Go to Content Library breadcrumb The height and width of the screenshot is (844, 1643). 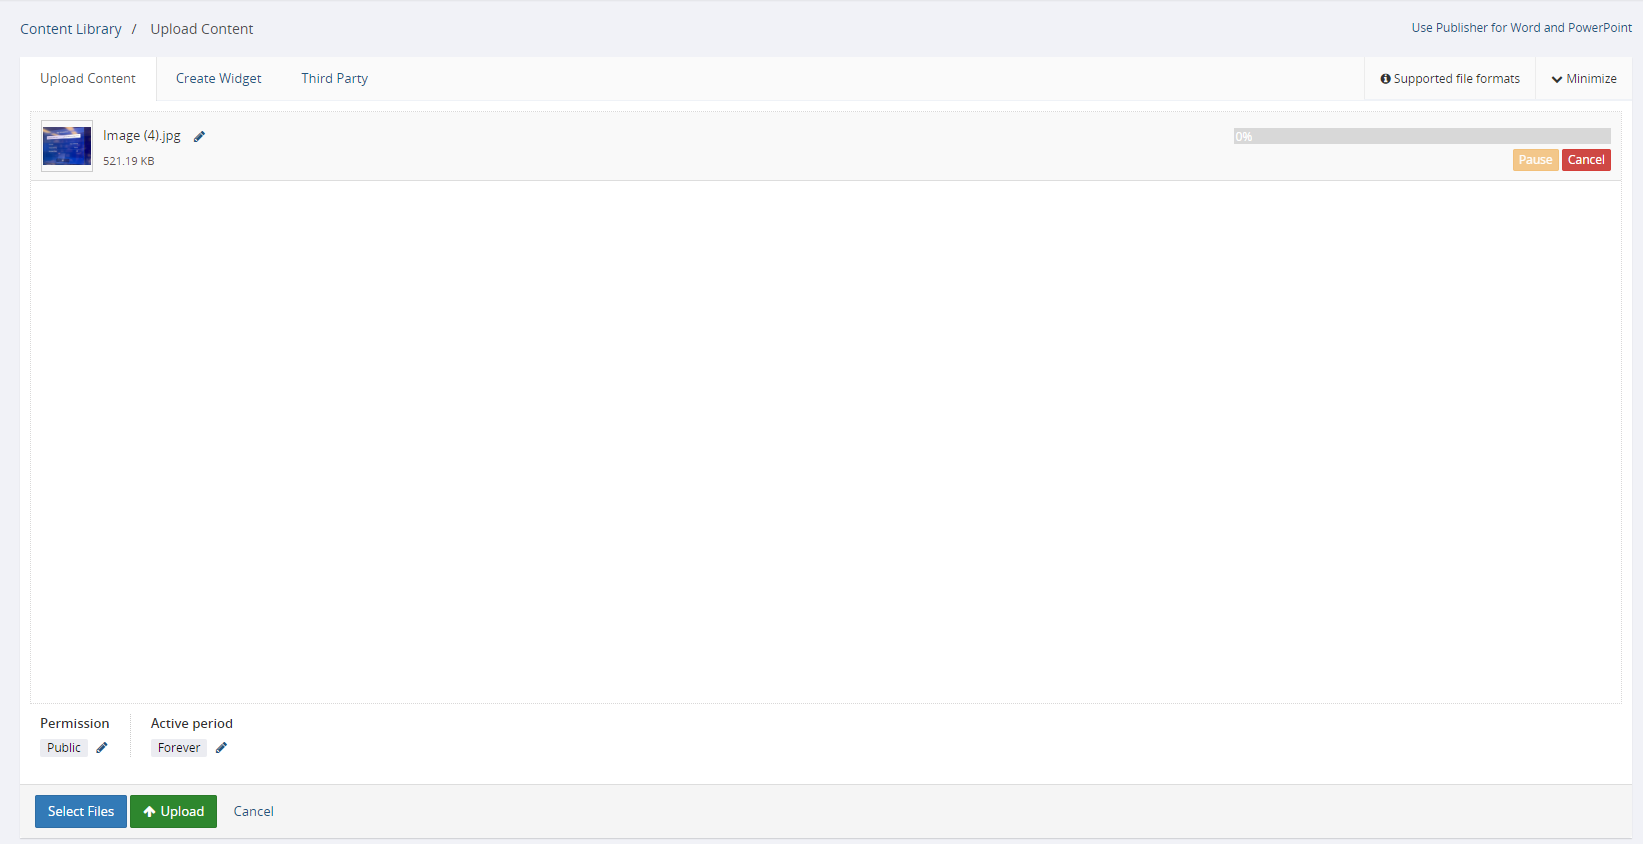[x=71, y=29]
